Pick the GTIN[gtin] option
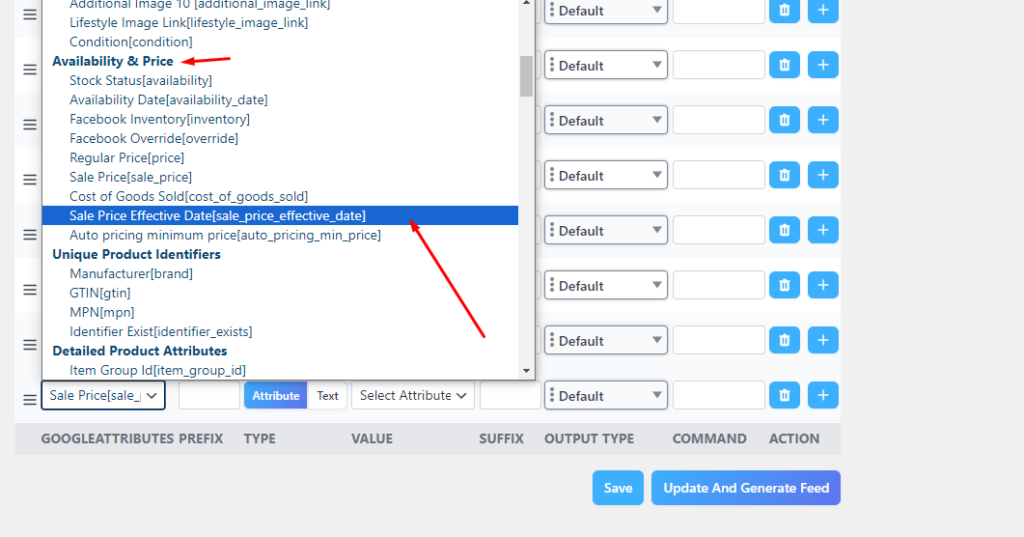 [100, 293]
